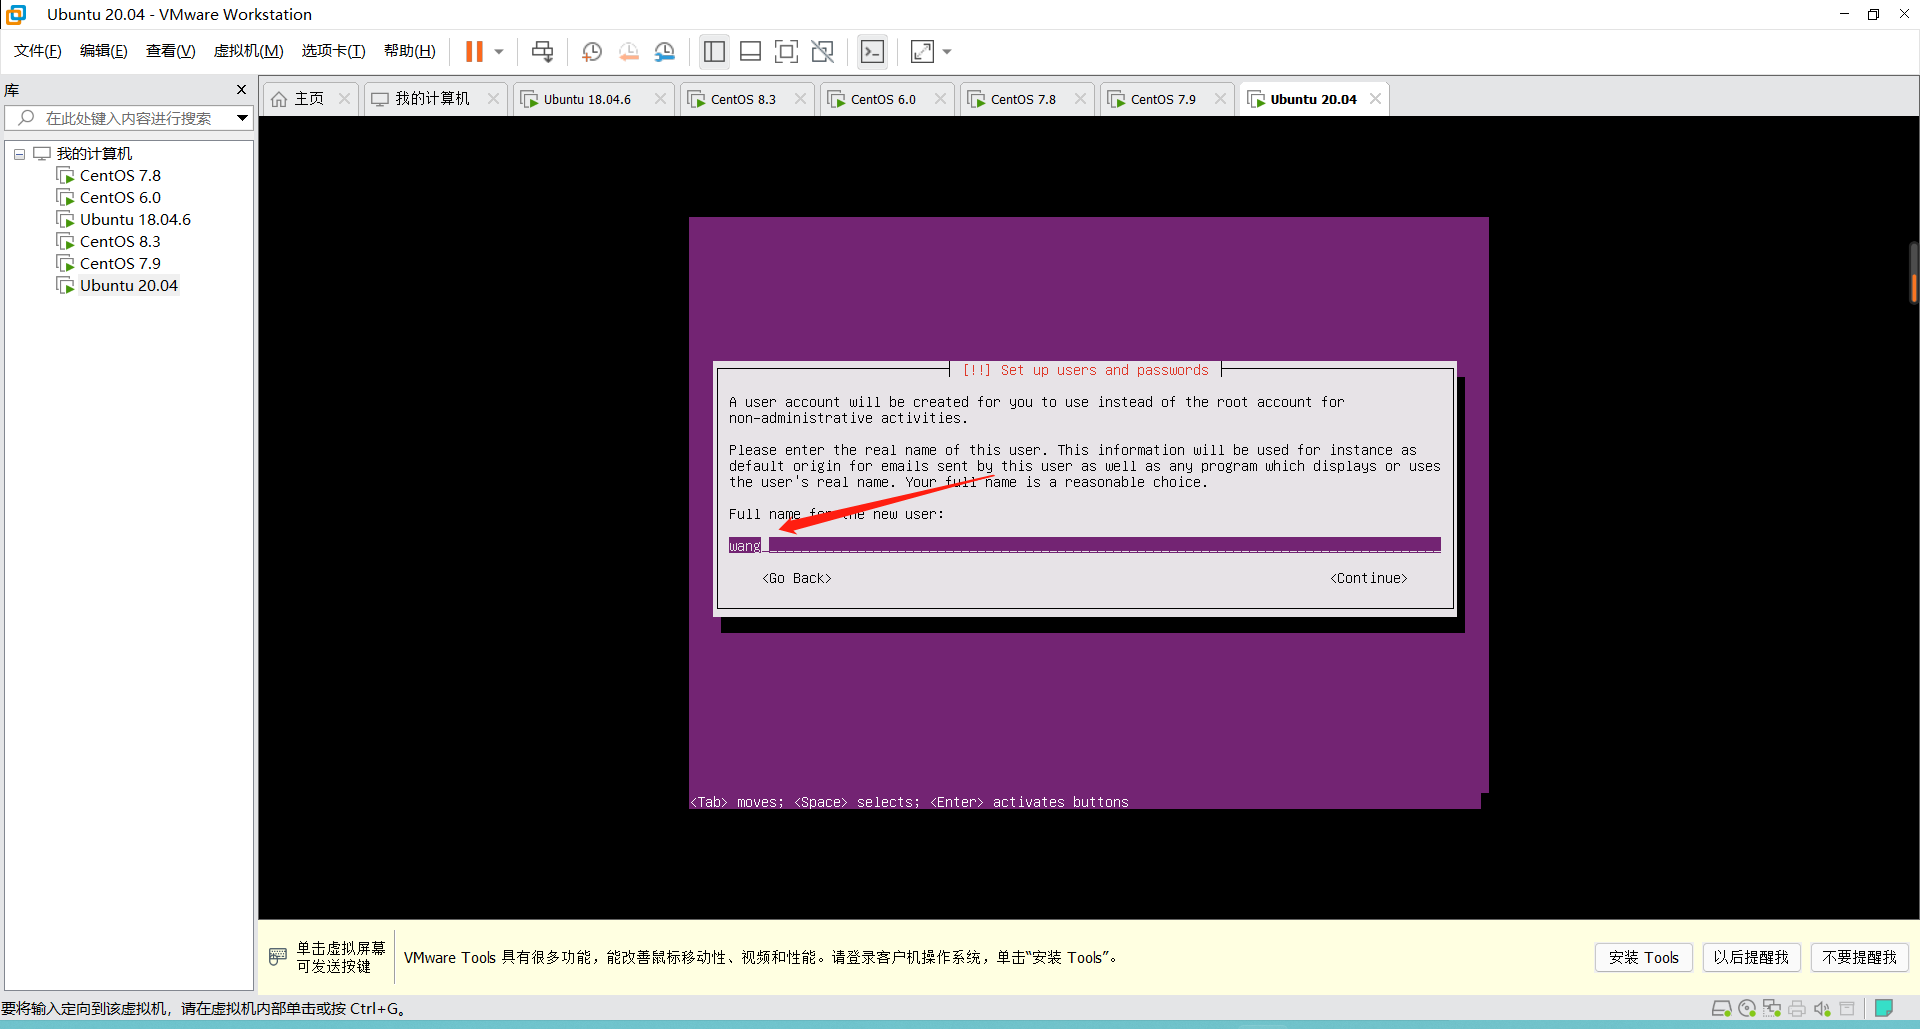This screenshot has width=1920, height=1029.
Task: Open power options dropdown next to pause
Action: pos(499,51)
